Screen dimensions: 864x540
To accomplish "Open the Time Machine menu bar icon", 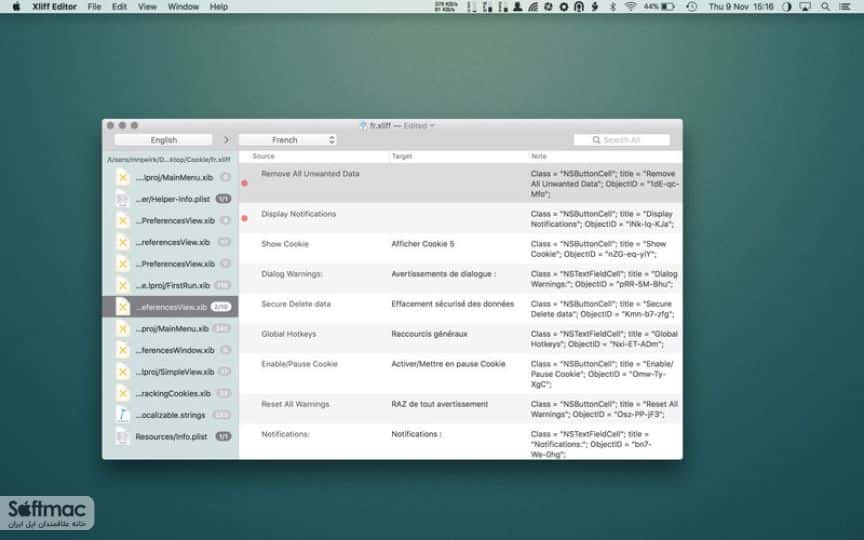I will pyautogui.click(x=692, y=7).
